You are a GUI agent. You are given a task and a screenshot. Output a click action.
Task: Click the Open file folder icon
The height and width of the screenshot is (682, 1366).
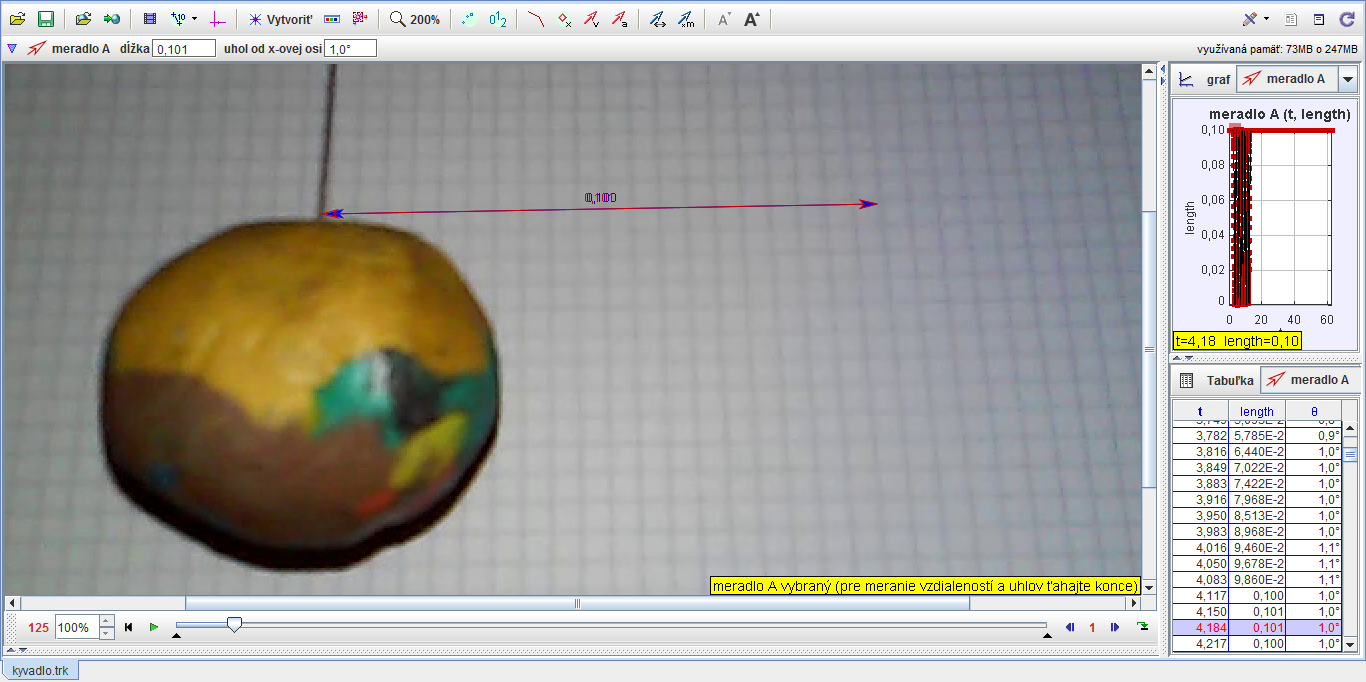(17, 19)
